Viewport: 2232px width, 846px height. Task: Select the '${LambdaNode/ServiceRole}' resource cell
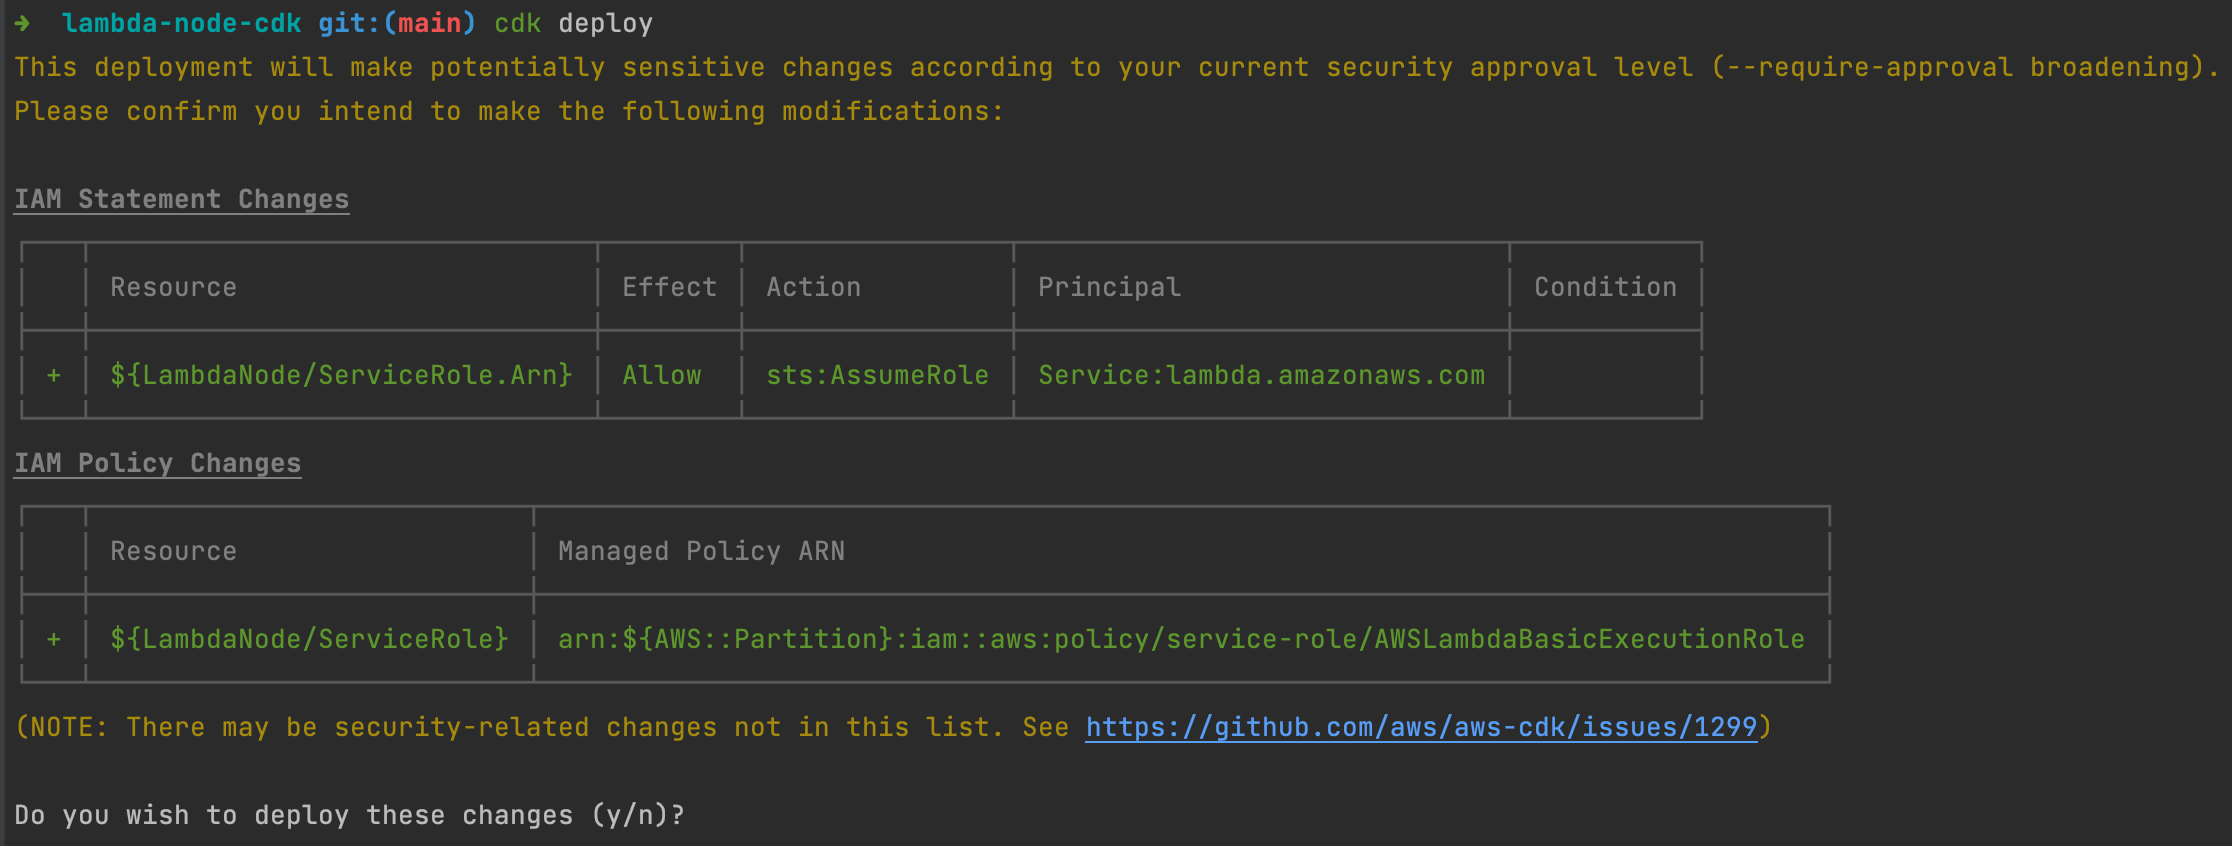(310, 639)
